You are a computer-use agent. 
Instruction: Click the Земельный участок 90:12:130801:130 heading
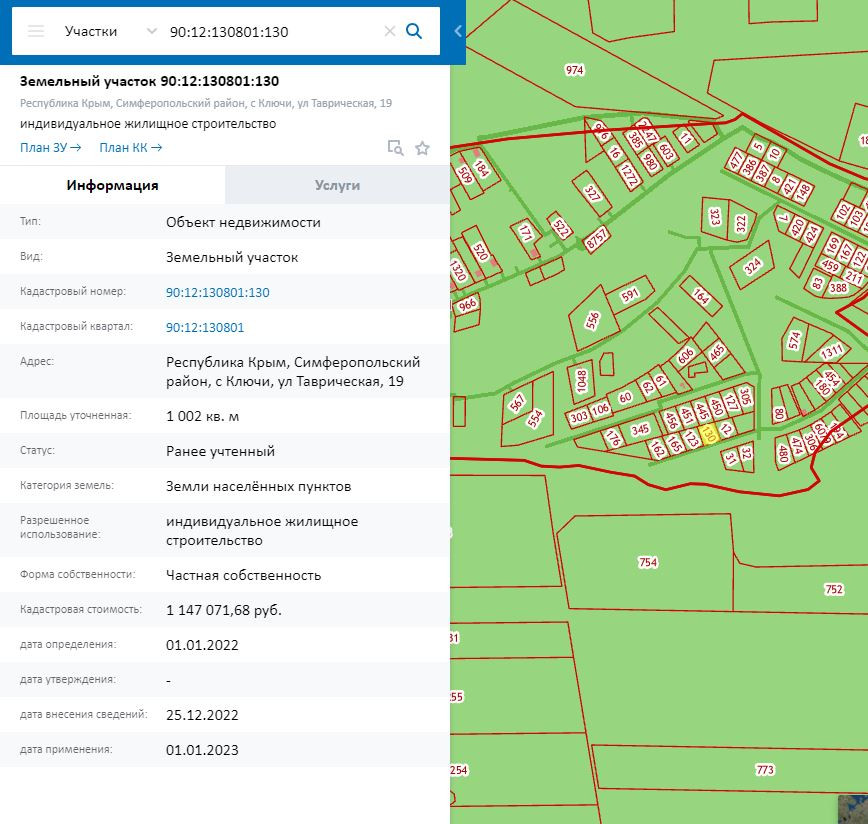tap(149, 81)
